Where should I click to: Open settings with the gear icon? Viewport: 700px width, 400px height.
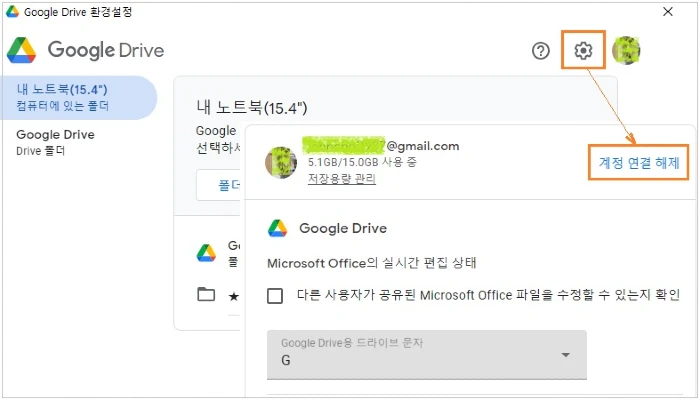[583, 50]
